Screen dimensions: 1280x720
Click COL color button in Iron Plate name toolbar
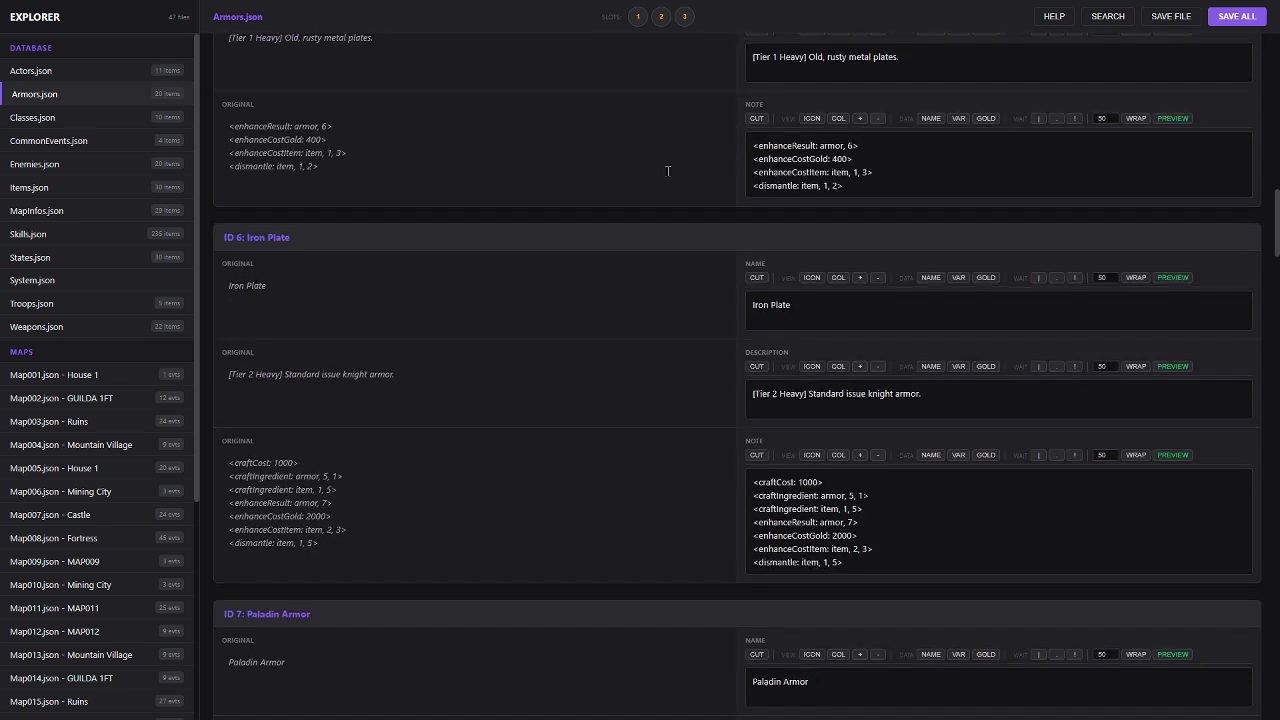(x=838, y=277)
